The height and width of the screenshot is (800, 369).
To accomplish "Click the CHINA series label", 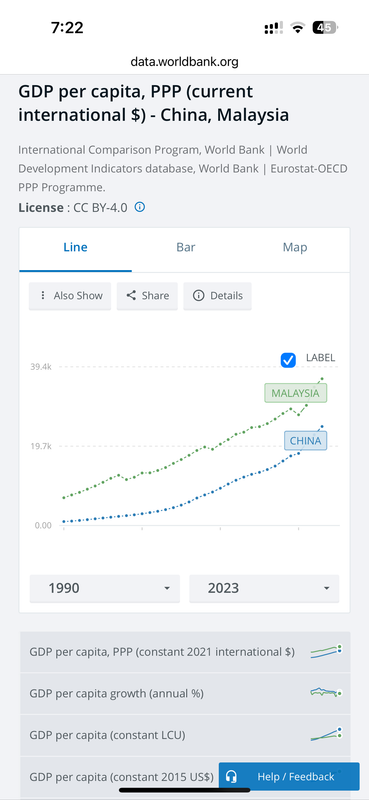I will (305, 441).
